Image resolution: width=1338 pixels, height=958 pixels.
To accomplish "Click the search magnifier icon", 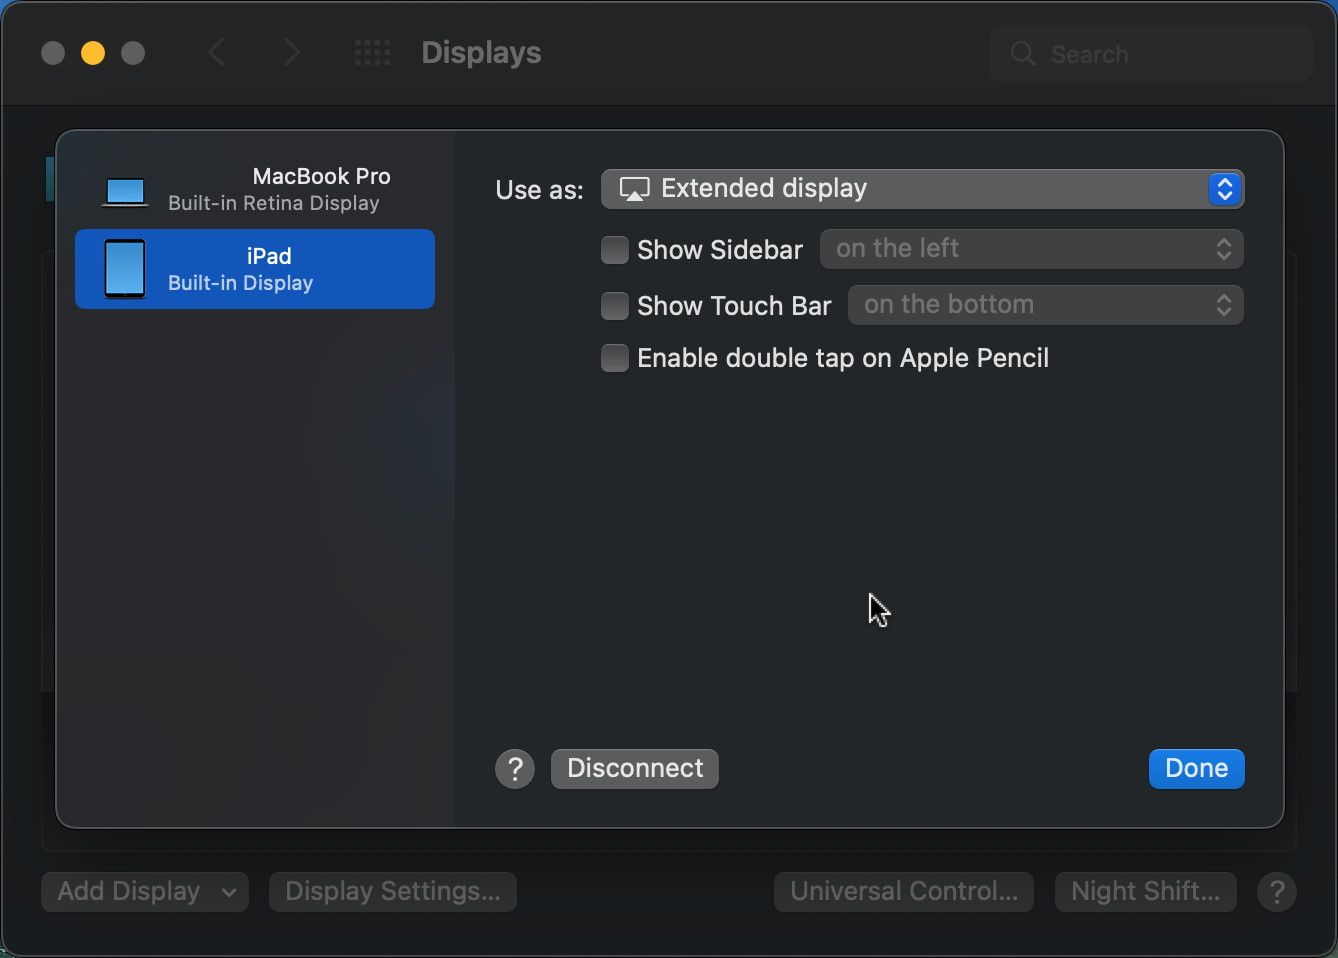I will coord(1022,54).
